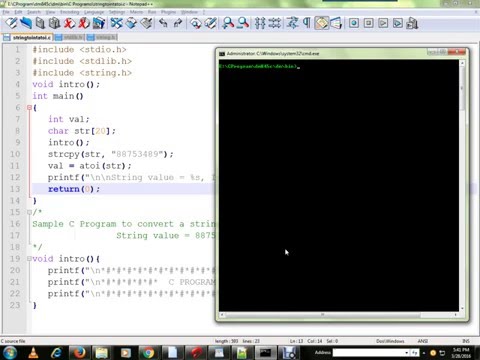This screenshot has width=480, height=360.
Task: Click the Close document toolbar icon
Action: [69, 23]
